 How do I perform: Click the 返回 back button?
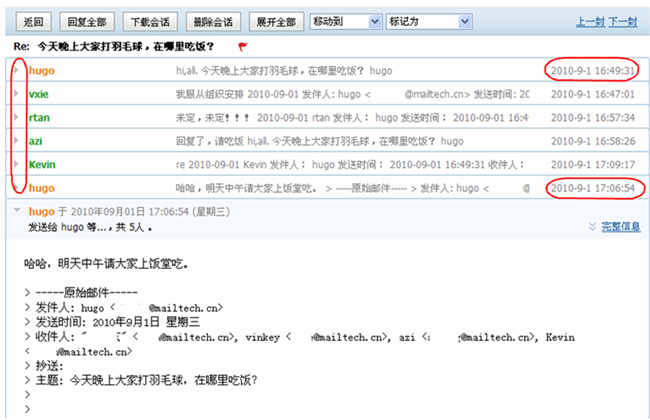[32, 21]
